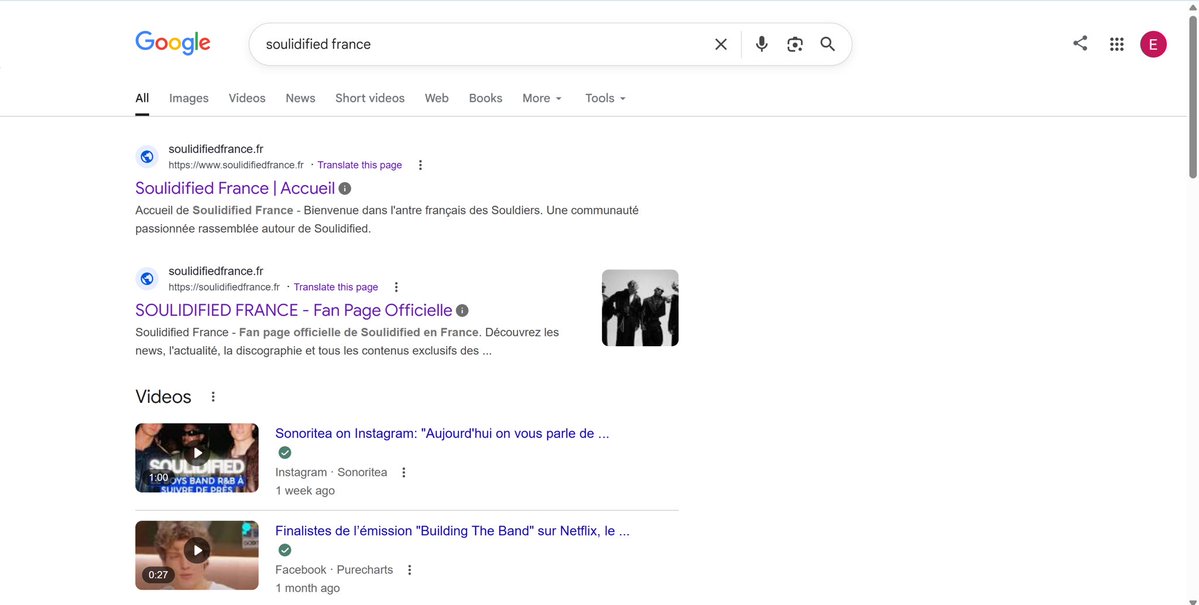This screenshot has height=605, width=1199.
Task: Open the three-dot menu for Fan Page Officielle result
Action: point(396,288)
